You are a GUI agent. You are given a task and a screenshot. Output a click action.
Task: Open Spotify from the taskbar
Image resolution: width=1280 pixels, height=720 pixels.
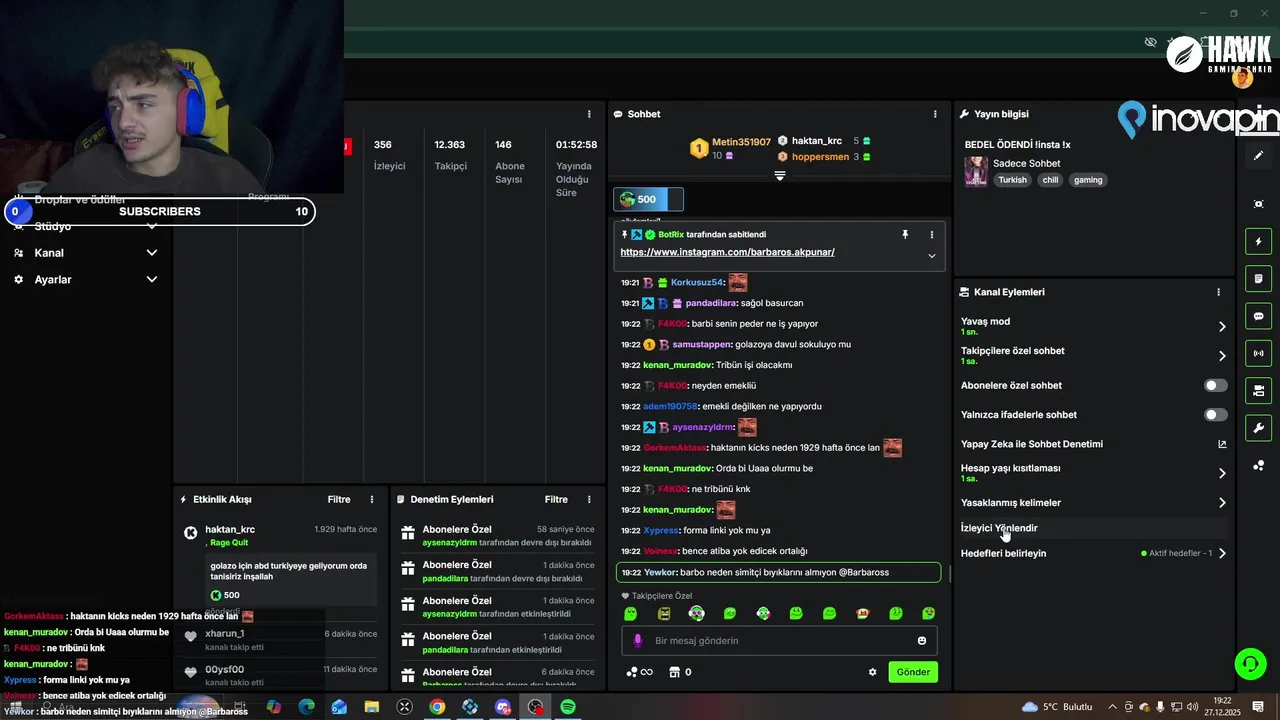coord(568,707)
